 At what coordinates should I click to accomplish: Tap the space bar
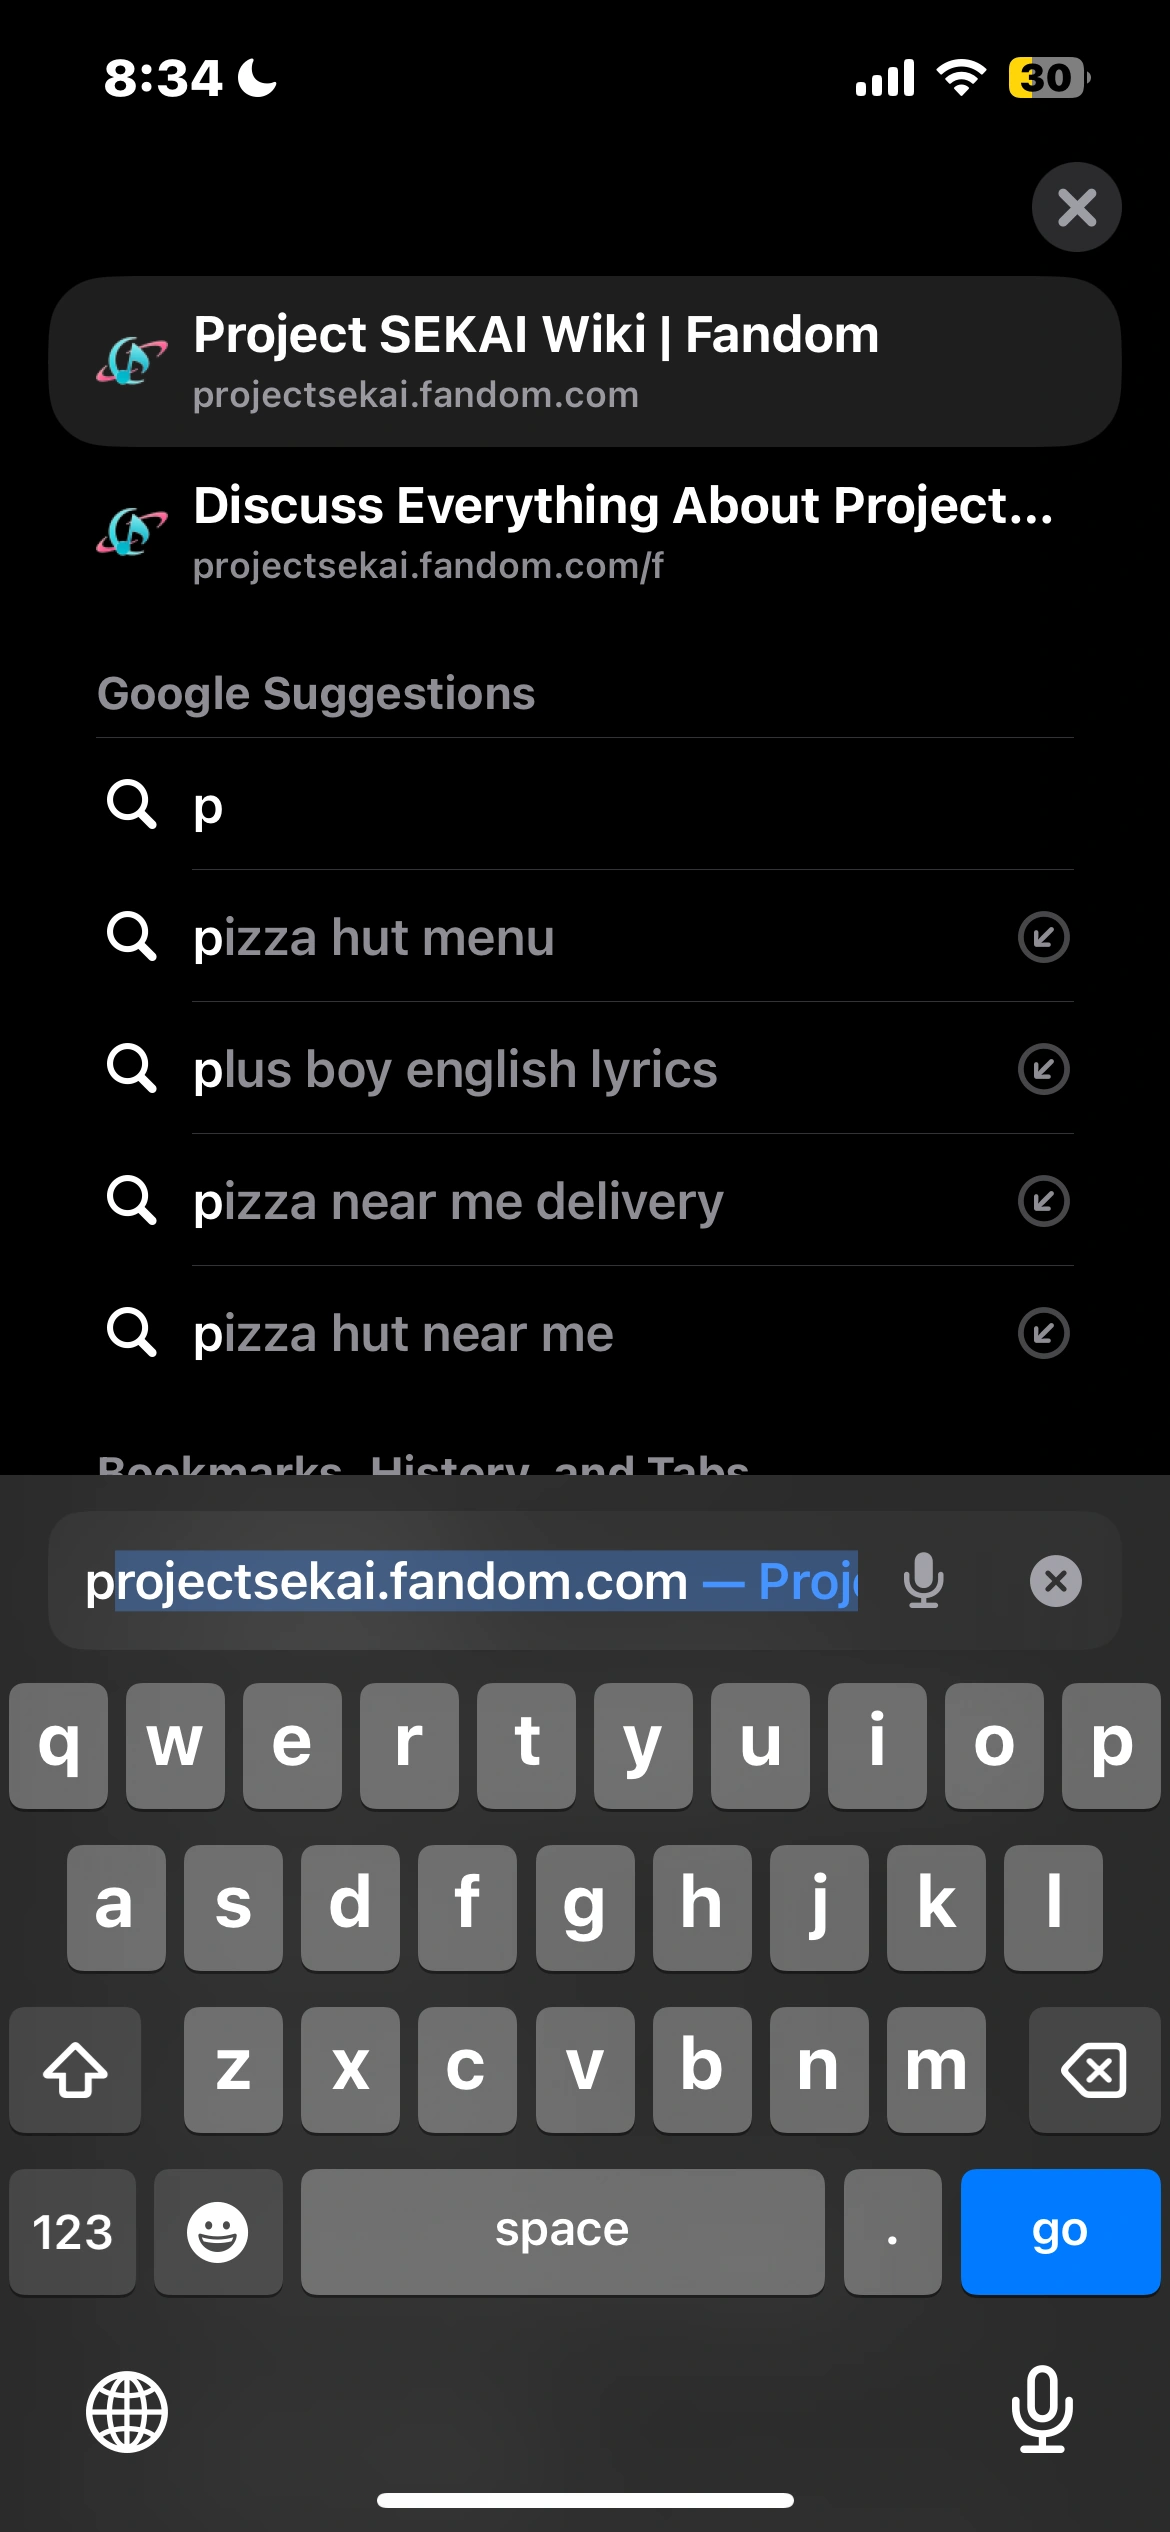(x=562, y=2231)
